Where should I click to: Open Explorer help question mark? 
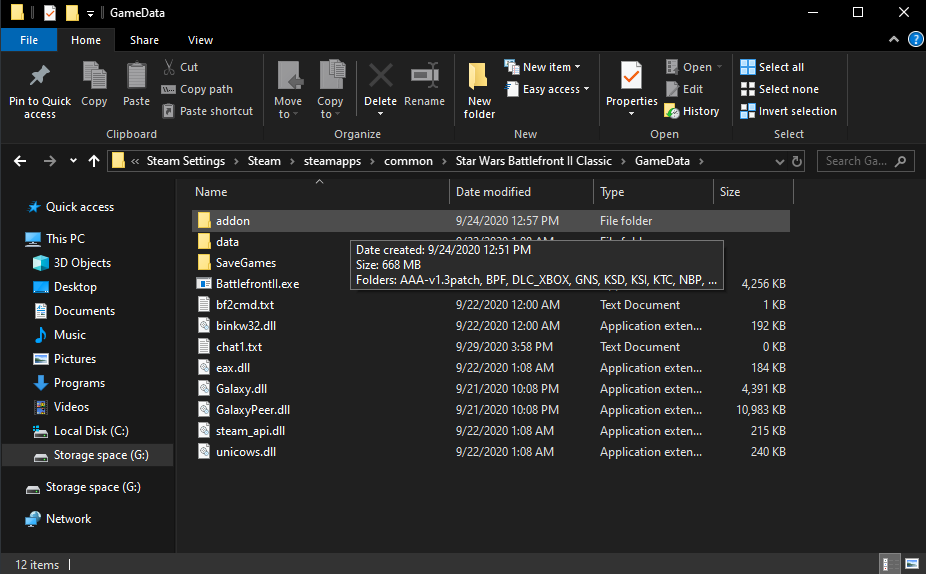pos(915,40)
